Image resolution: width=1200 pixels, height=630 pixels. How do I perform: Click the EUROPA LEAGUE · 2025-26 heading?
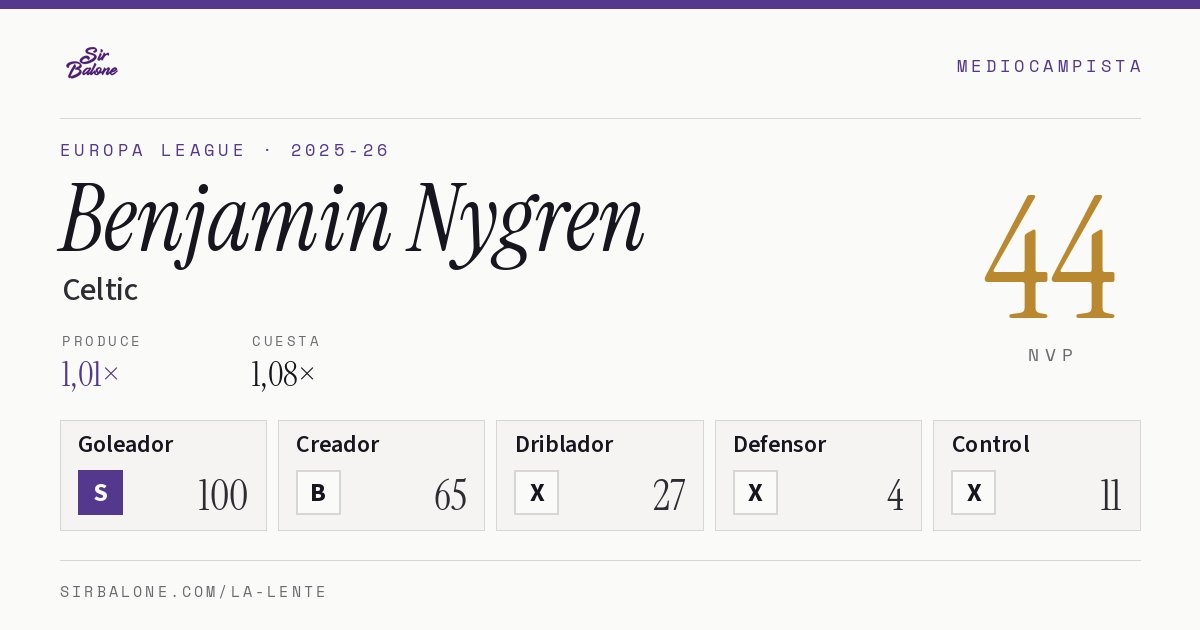(x=225, y=150)
